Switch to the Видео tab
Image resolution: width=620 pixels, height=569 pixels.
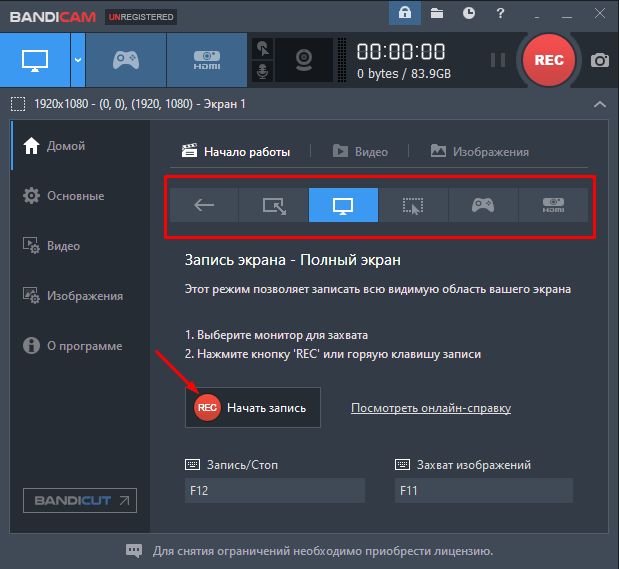360,151
